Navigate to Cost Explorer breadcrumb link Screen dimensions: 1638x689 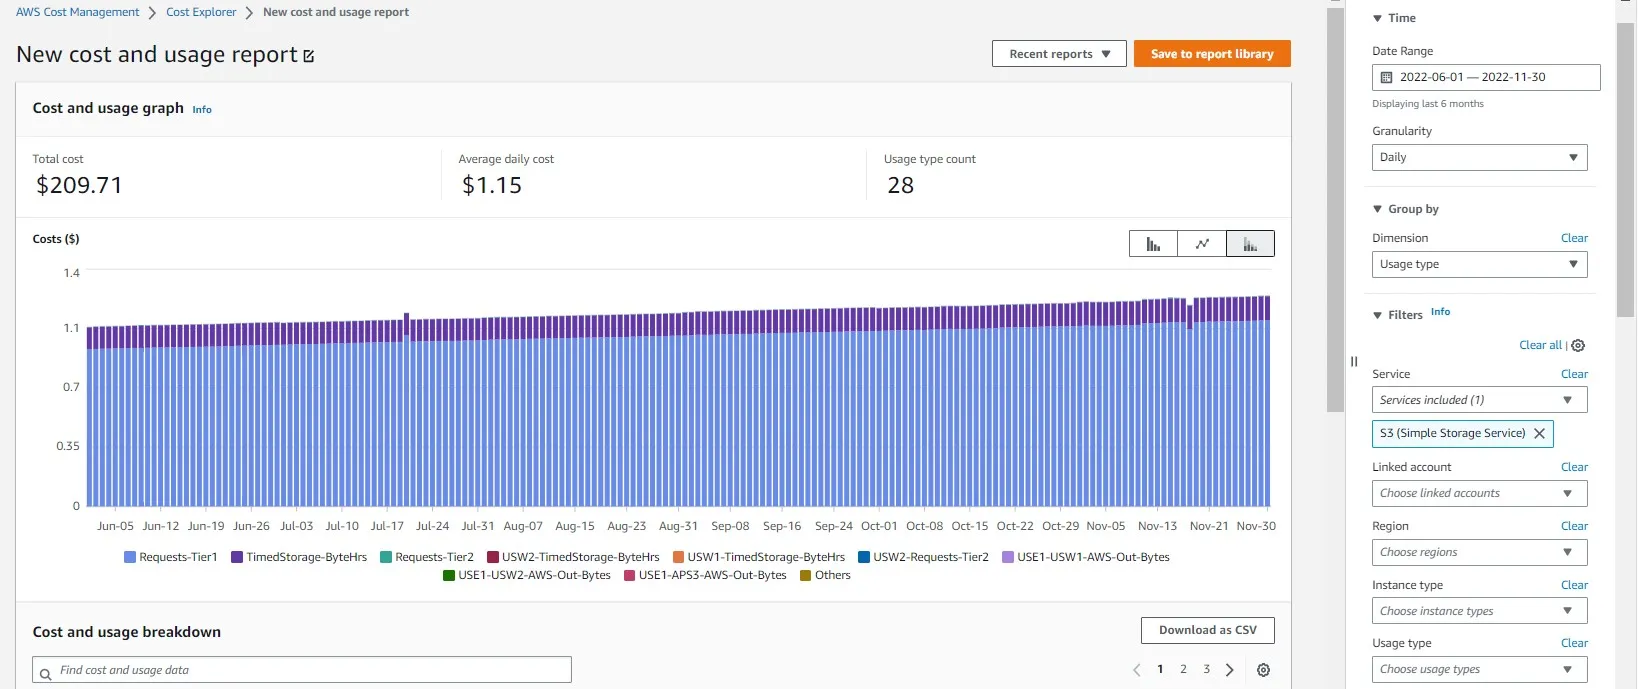click(201, 12)
